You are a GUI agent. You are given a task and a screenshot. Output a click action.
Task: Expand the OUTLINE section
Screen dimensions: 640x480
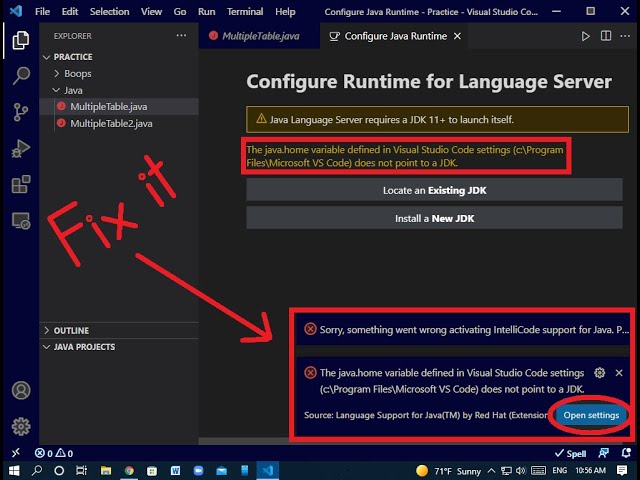coord(66,331)
